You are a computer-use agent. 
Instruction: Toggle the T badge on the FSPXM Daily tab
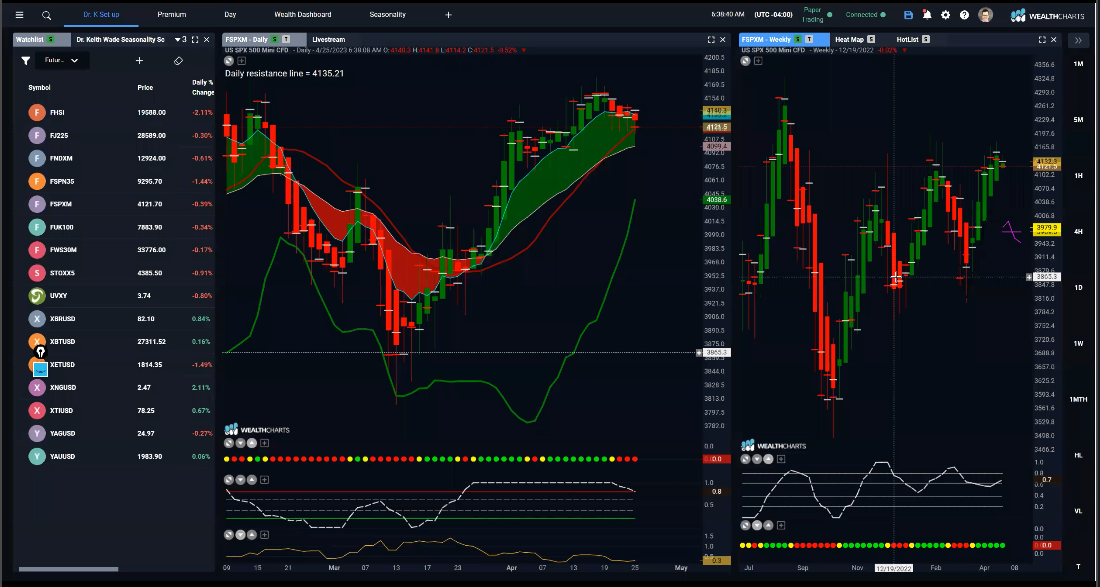tap(286, 40)
